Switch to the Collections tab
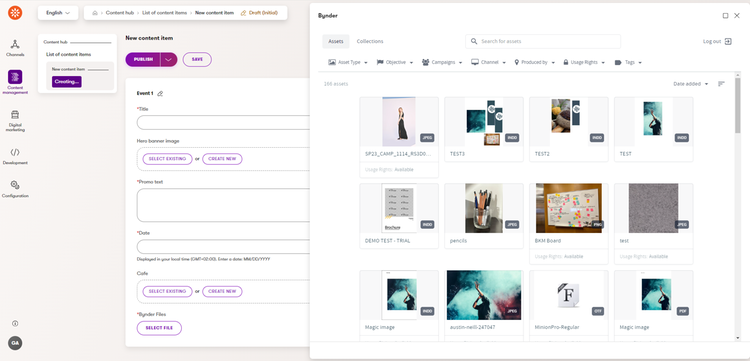Screen dimensions: 750x361 click(370, 42)
